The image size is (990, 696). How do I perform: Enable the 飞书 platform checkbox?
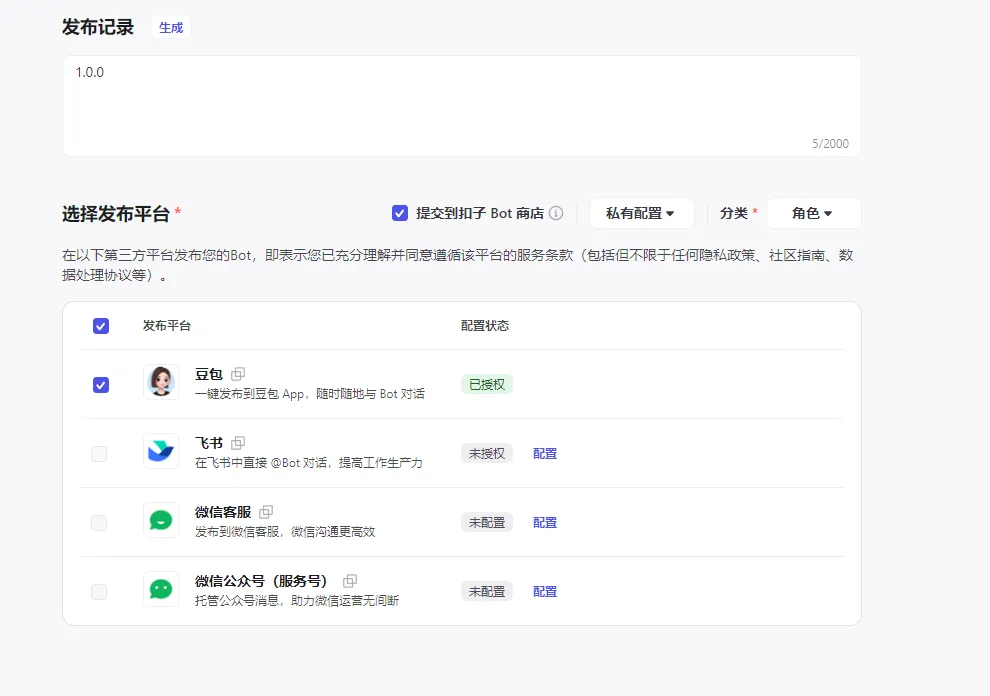(100, 452)
